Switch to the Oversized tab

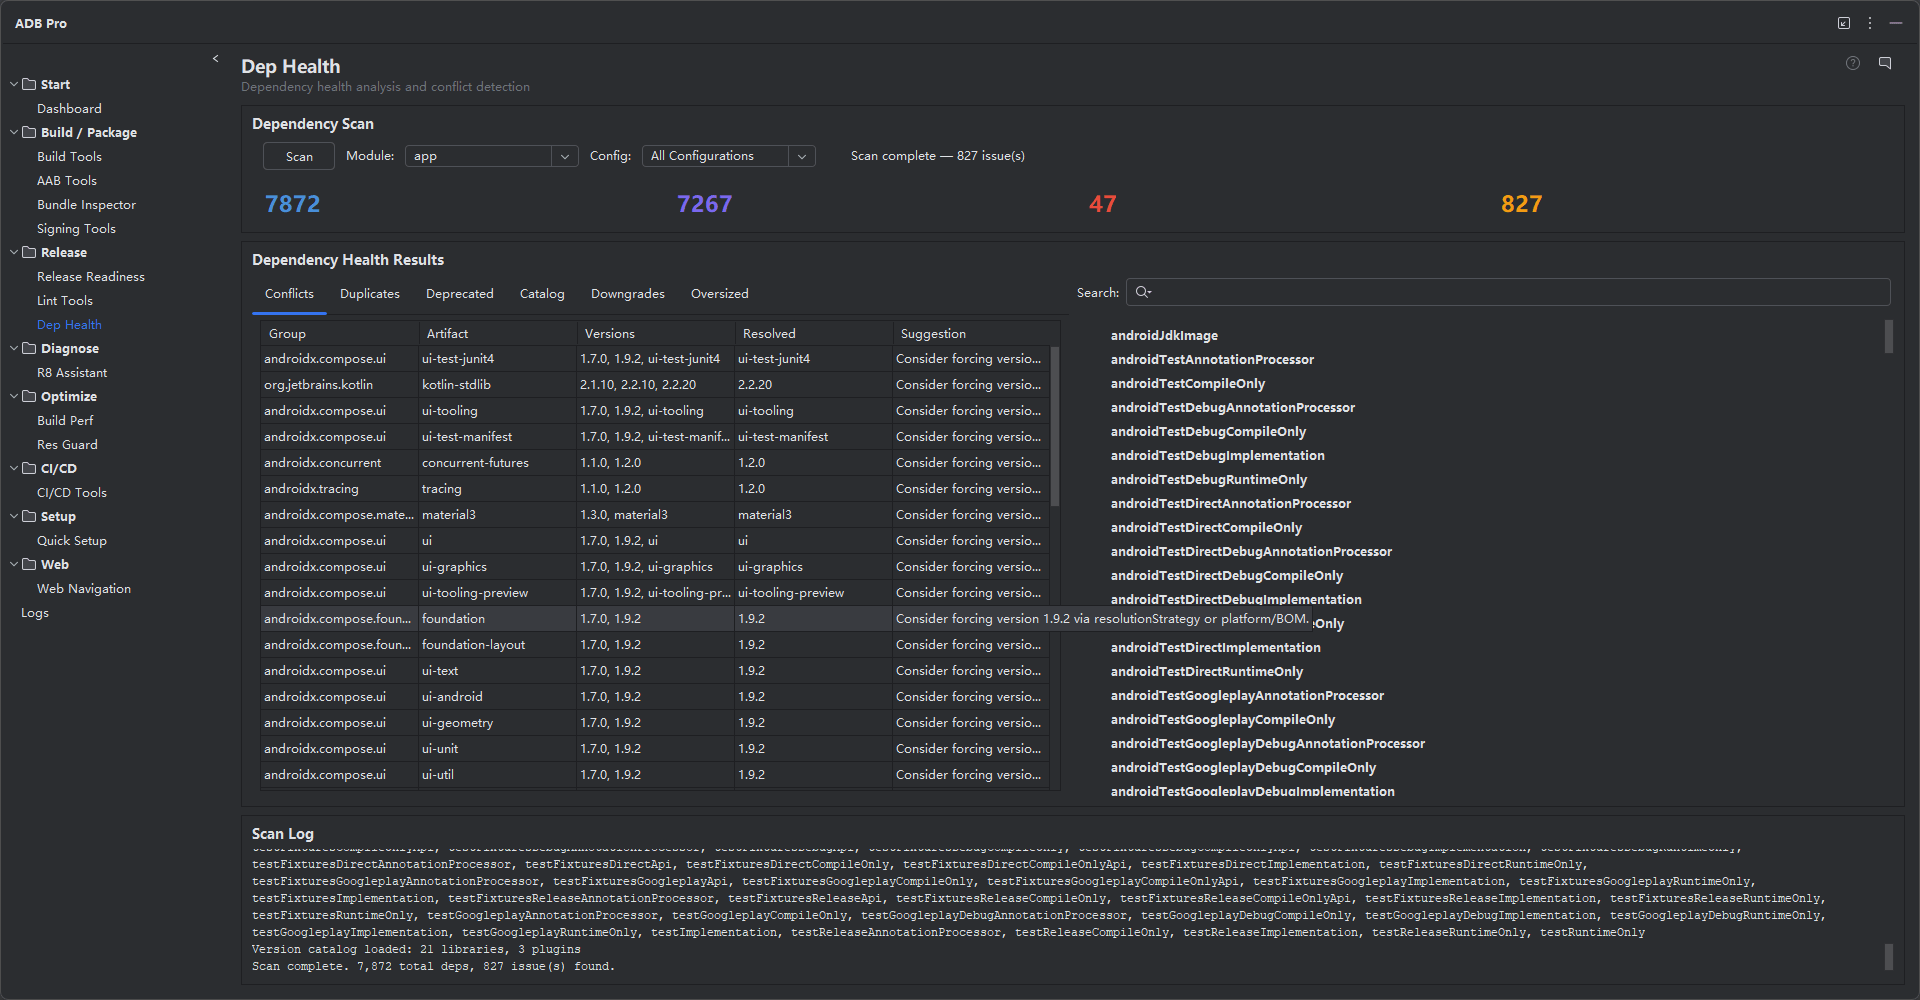point(720,294)
